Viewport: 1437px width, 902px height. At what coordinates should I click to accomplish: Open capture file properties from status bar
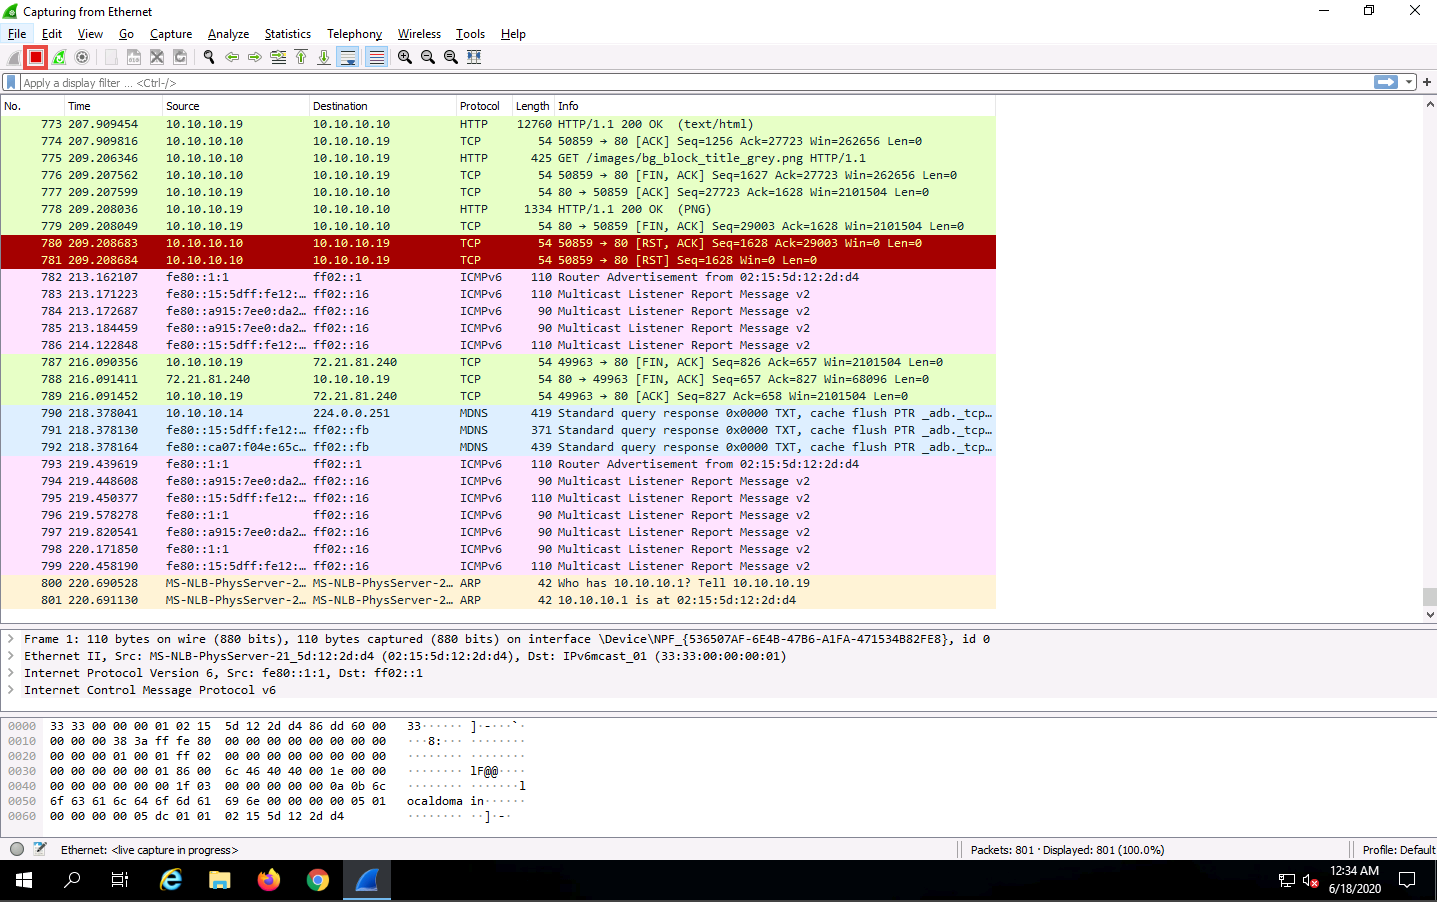40,849
